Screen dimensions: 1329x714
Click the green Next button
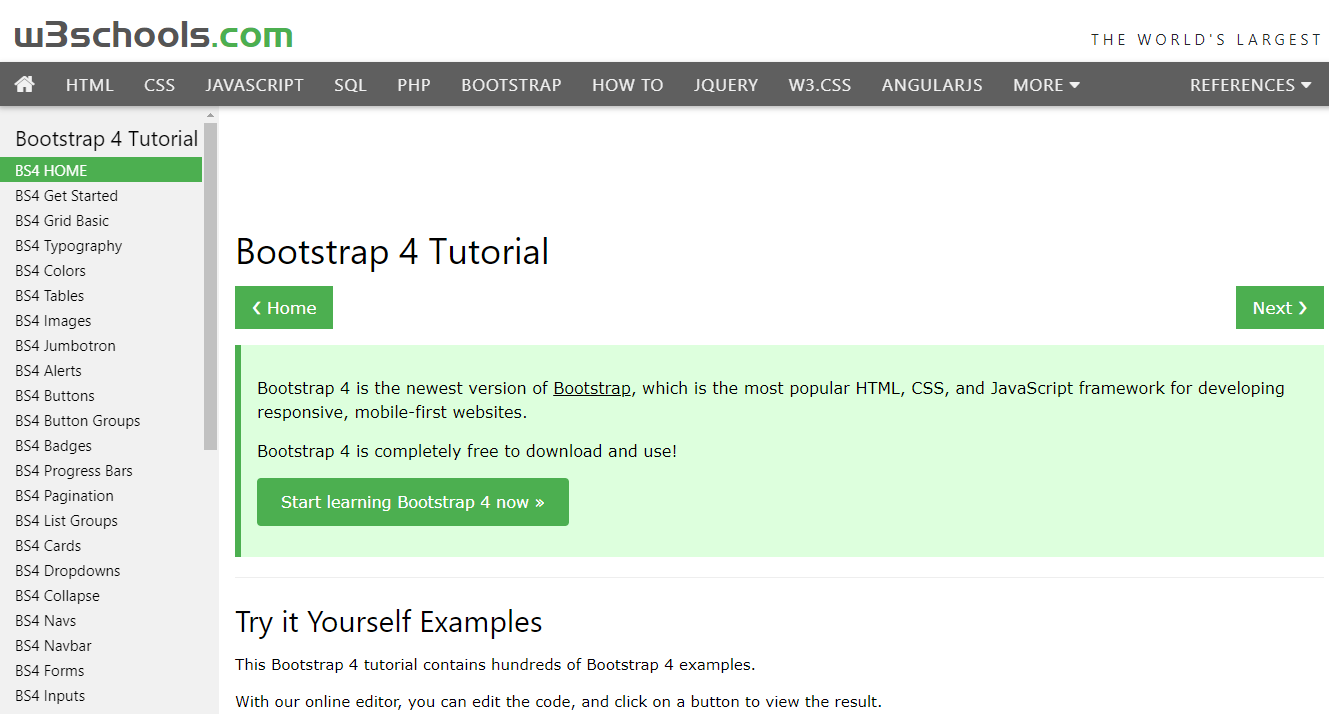click(x=1280, y=308)
